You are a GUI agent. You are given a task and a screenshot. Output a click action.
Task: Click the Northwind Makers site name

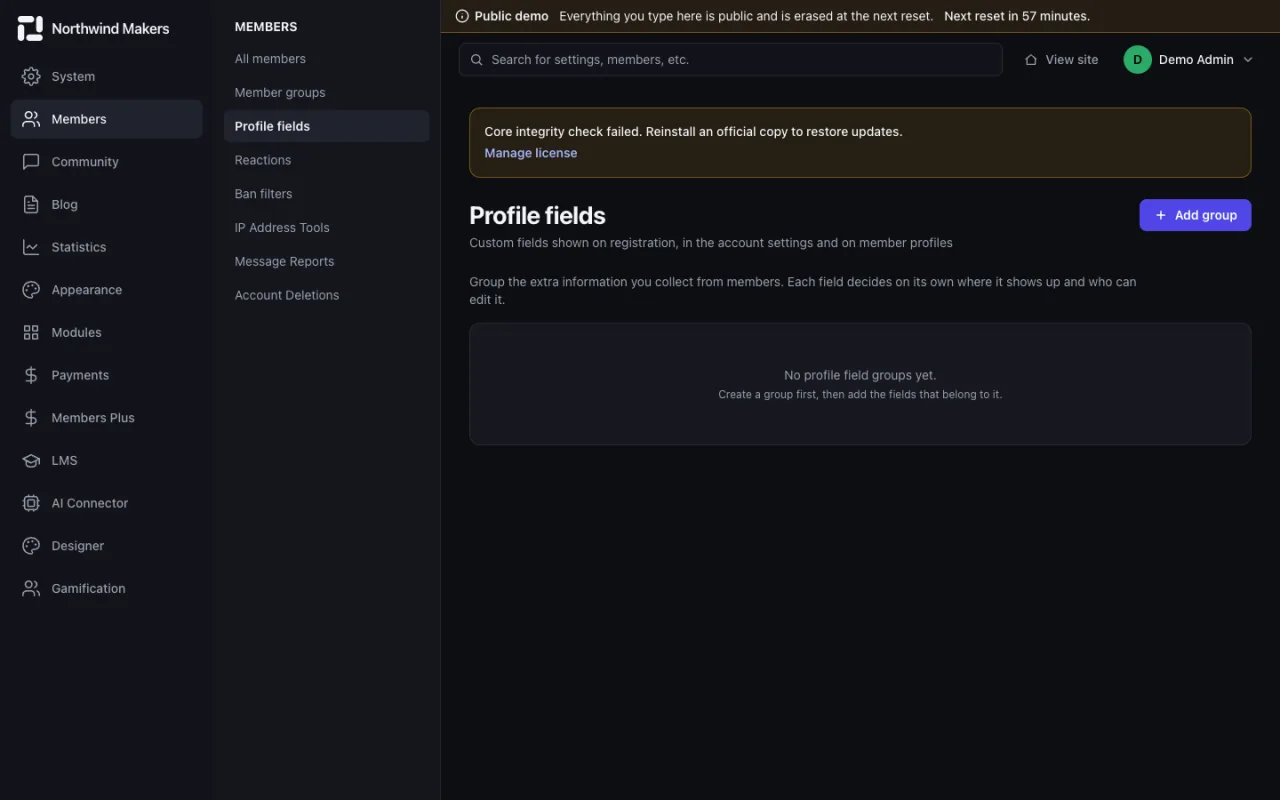click(110, 28)
